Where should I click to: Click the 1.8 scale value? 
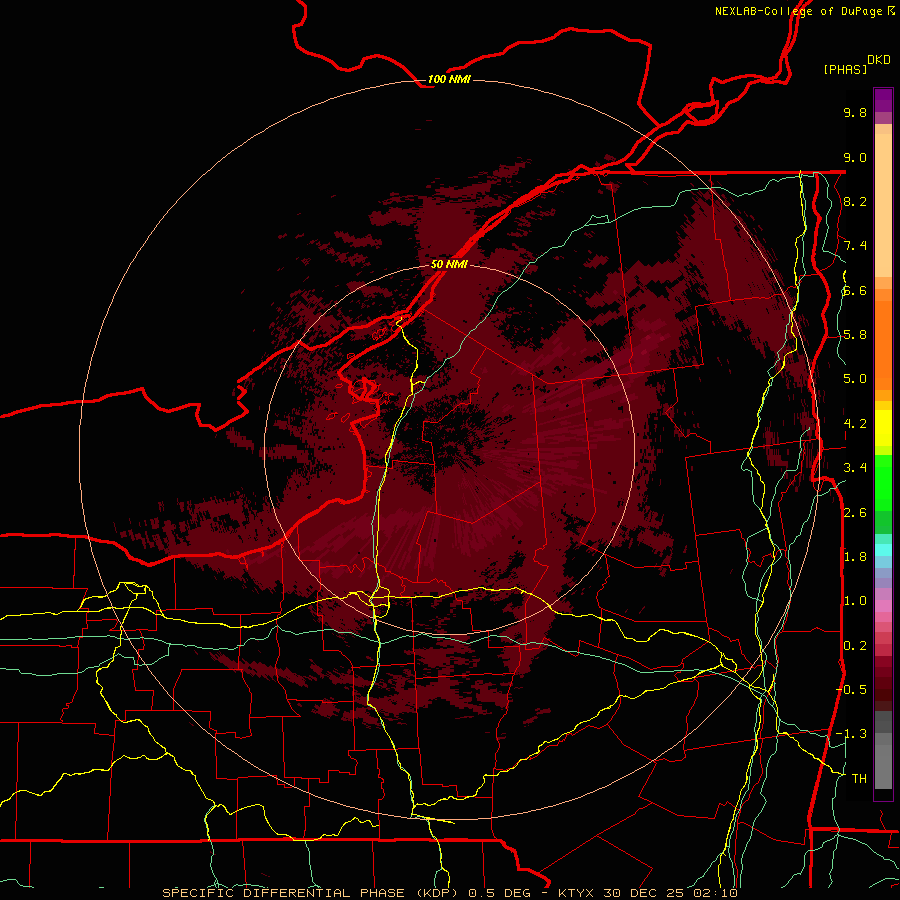pos(855,557)
